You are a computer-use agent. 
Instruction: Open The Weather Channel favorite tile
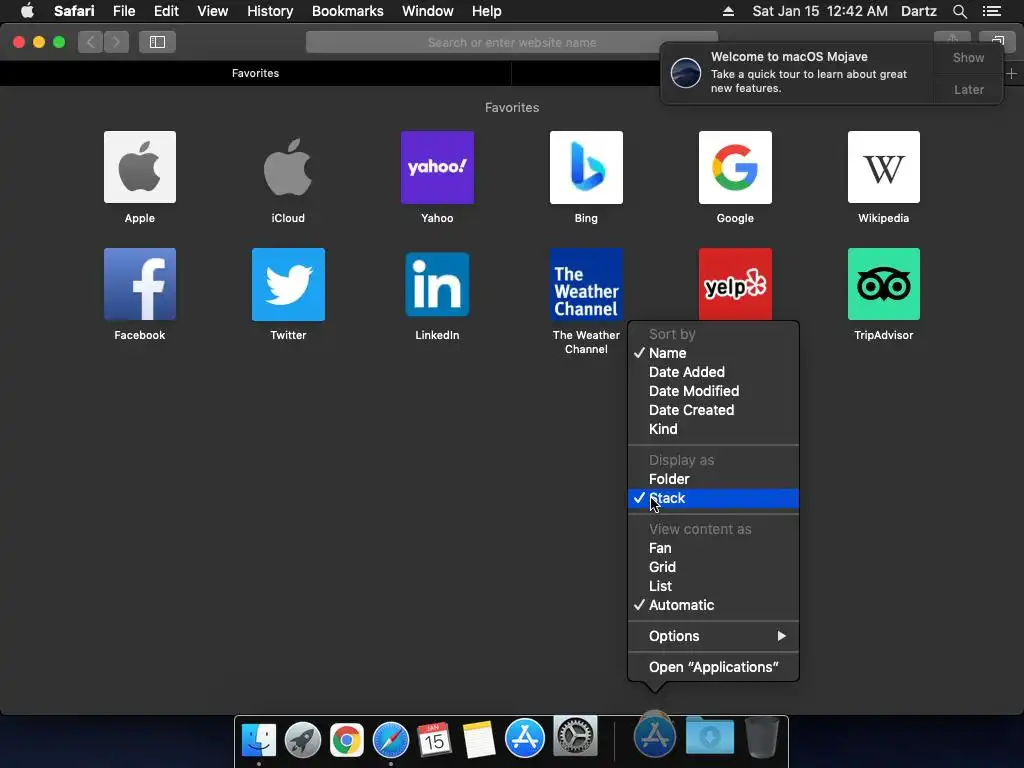point(586,284)
